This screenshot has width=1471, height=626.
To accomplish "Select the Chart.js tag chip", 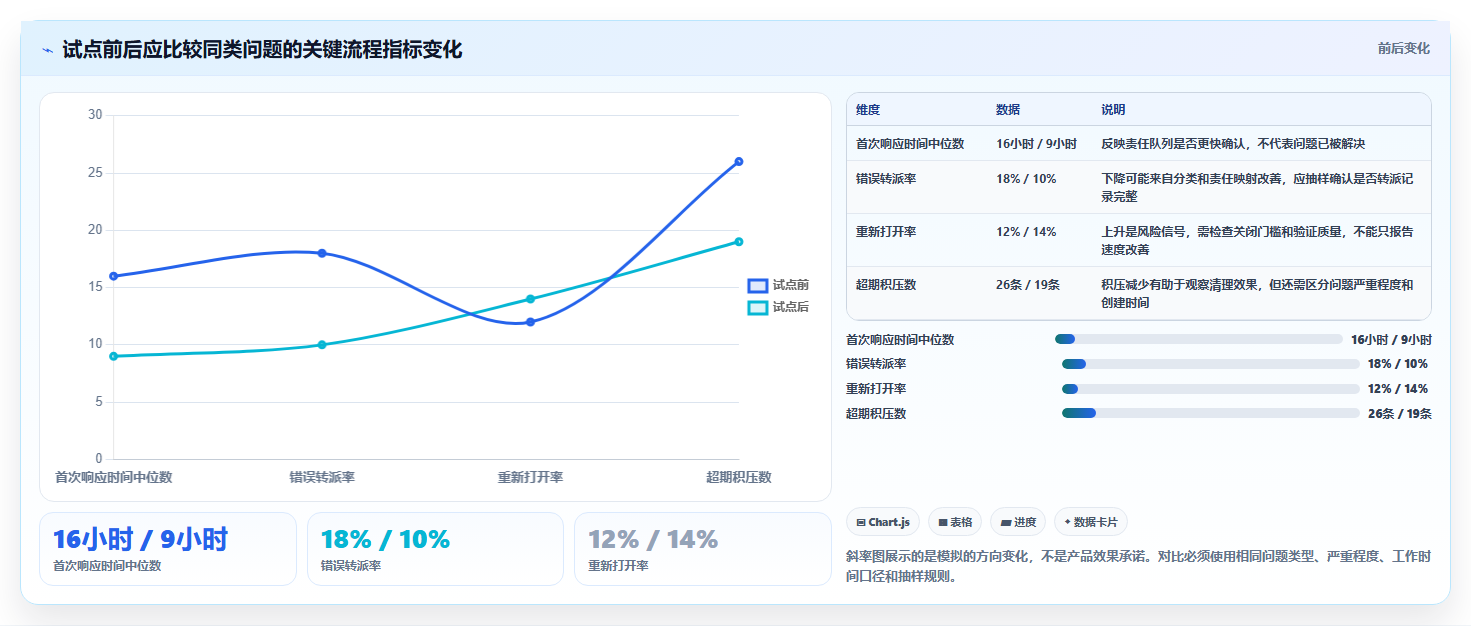I will (883, 522).
